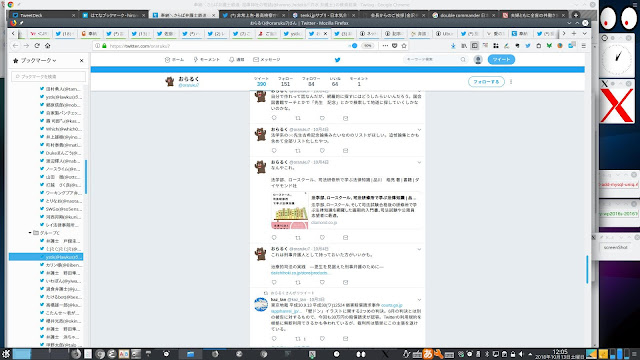The width and height of the screenshot is (640, 360).
Task: Open モーメント in Twitter nav
Action: point(207,60)
